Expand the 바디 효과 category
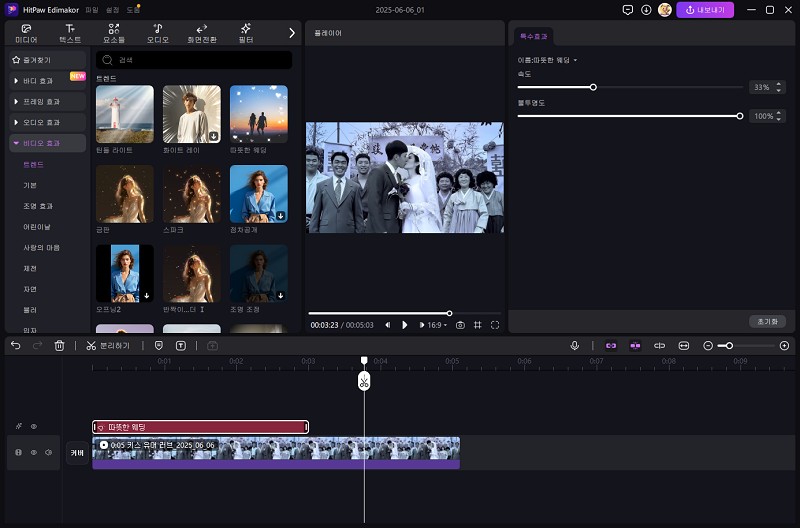Image resolution: width=800 pixels, height=528 pixels. click(x=47, y=81)
